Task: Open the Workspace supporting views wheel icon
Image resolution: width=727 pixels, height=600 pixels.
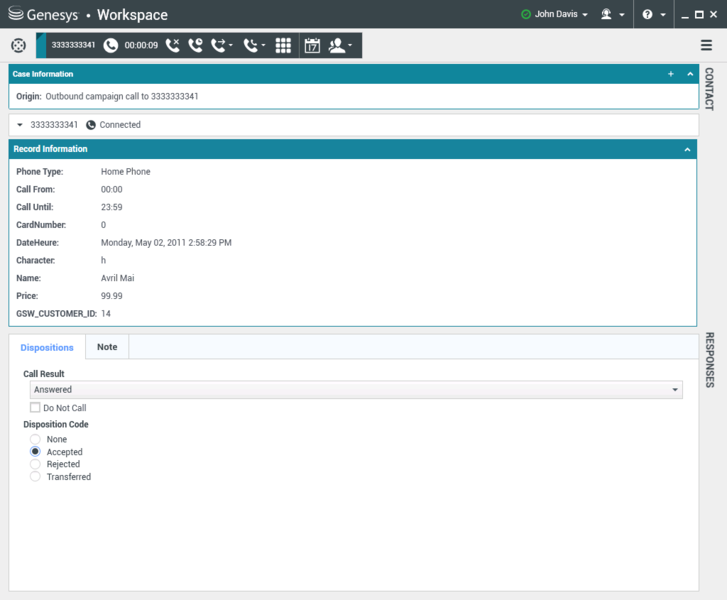Action: coord(18,45)
